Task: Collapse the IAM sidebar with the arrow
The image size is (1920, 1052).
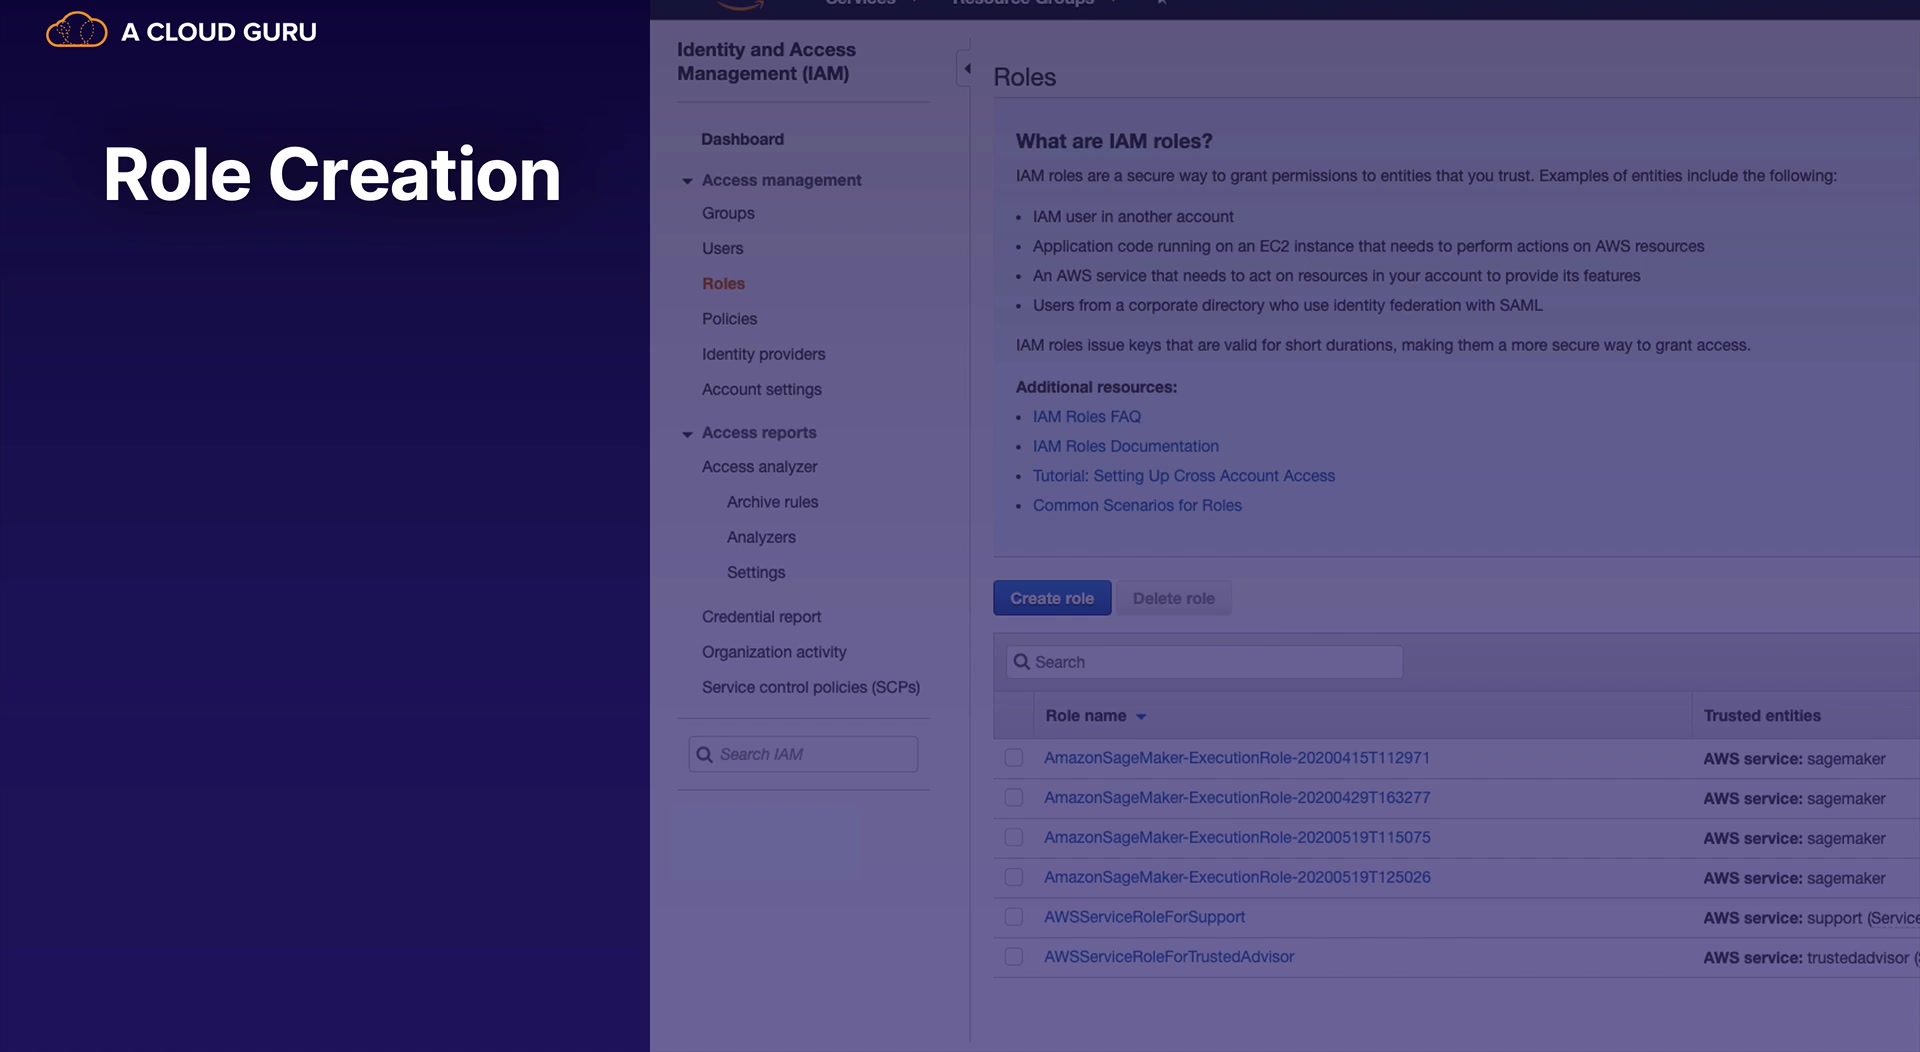Action: (x=966, y=68)
